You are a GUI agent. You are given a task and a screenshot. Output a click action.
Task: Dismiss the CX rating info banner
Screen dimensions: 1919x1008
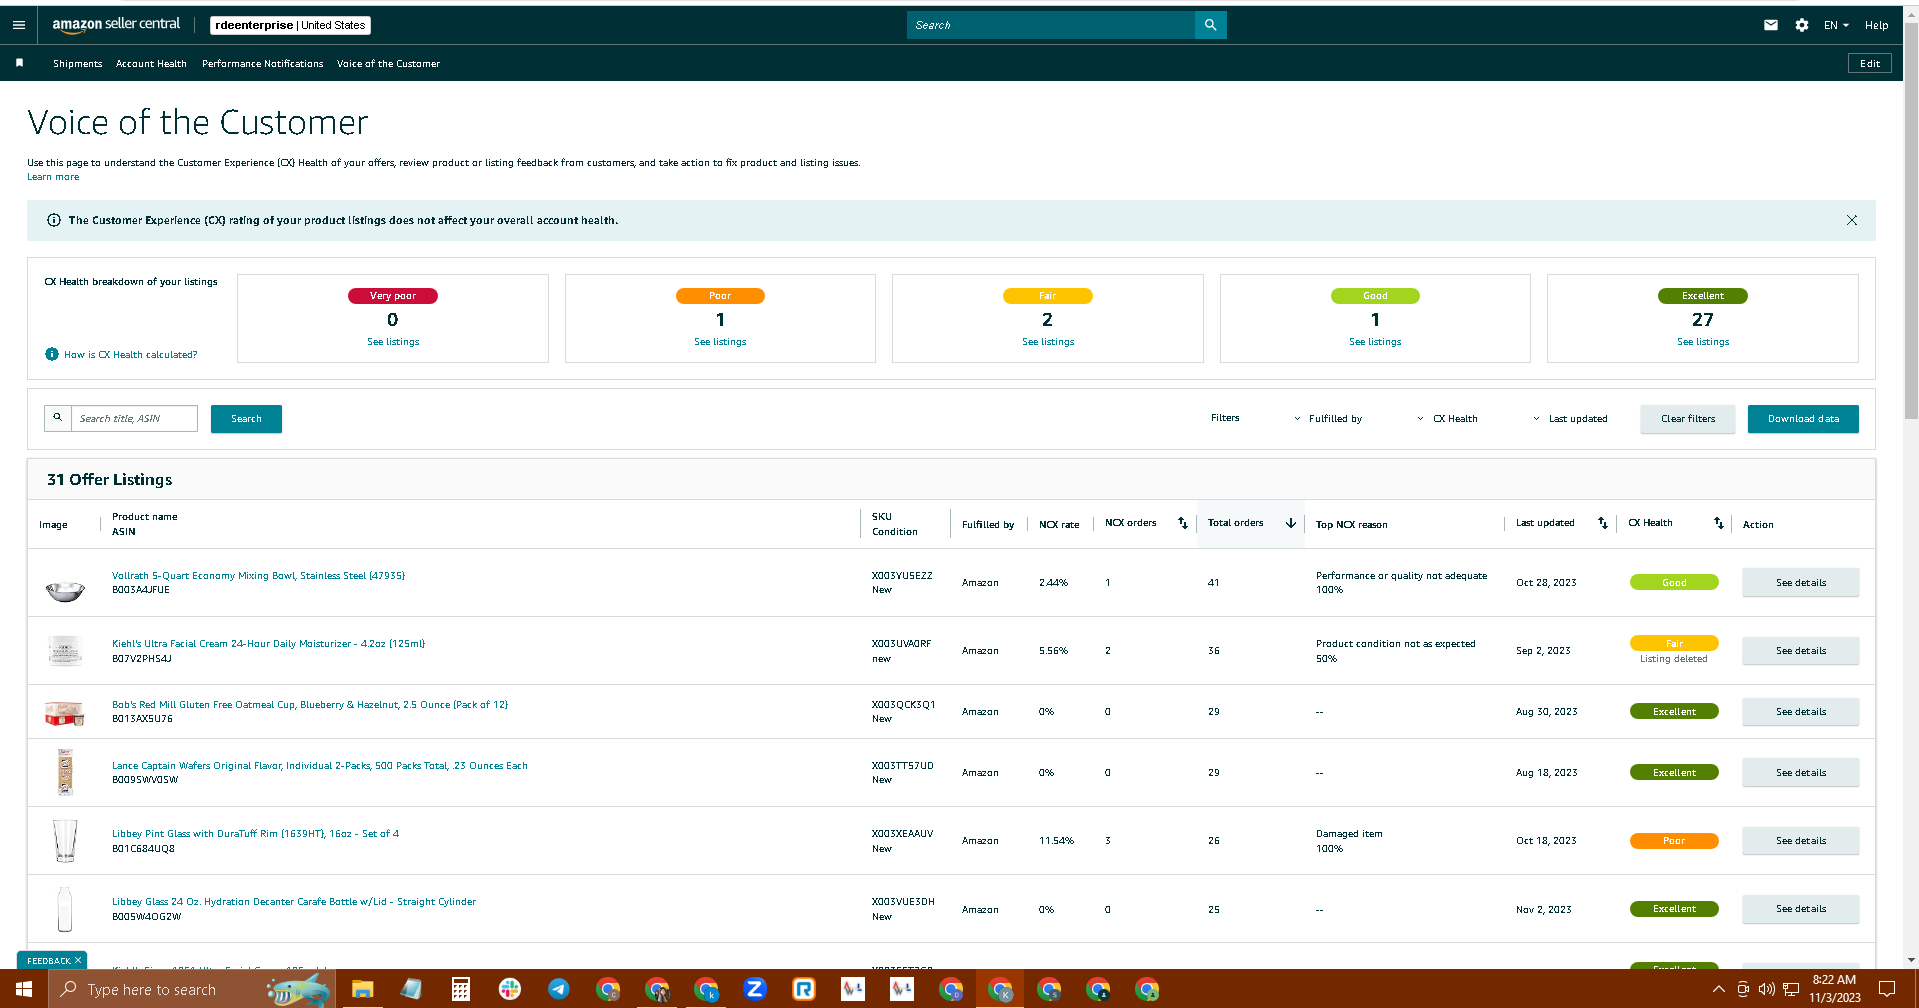1852,220
